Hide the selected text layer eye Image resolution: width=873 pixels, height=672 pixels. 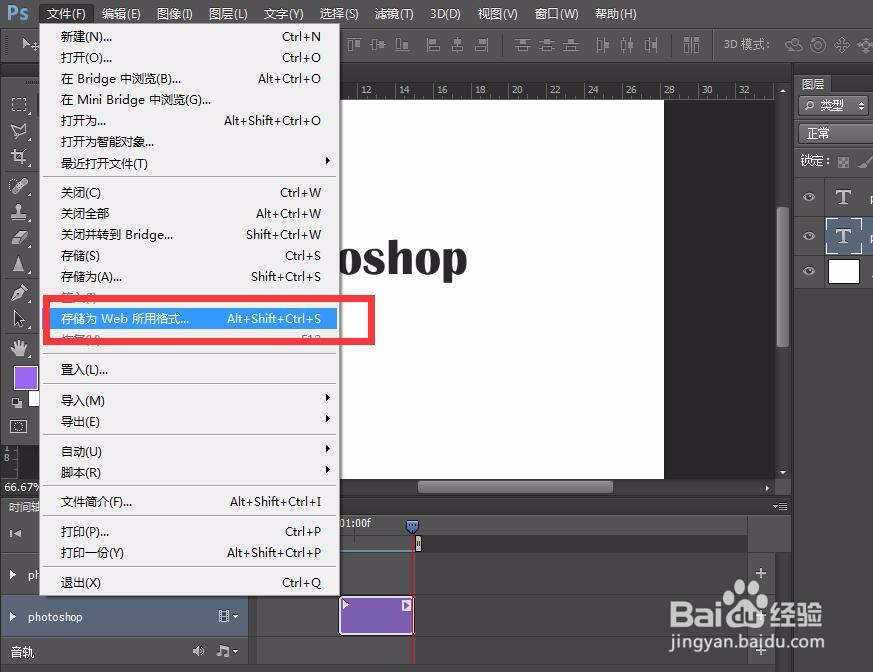tap(809, 236)
